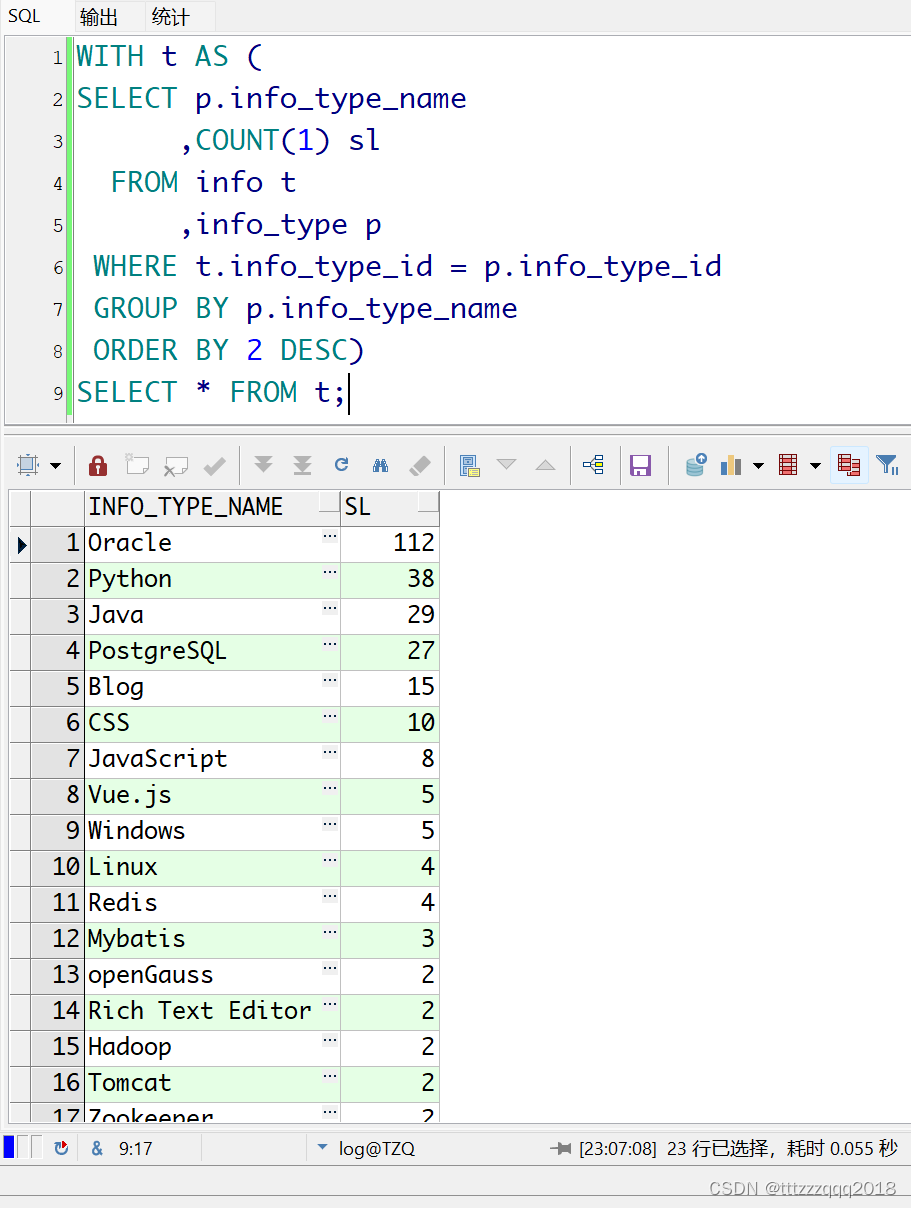The image size is (911, 1208).
Task: Click the bar chart icon
Action: click(x=731, y=465)
